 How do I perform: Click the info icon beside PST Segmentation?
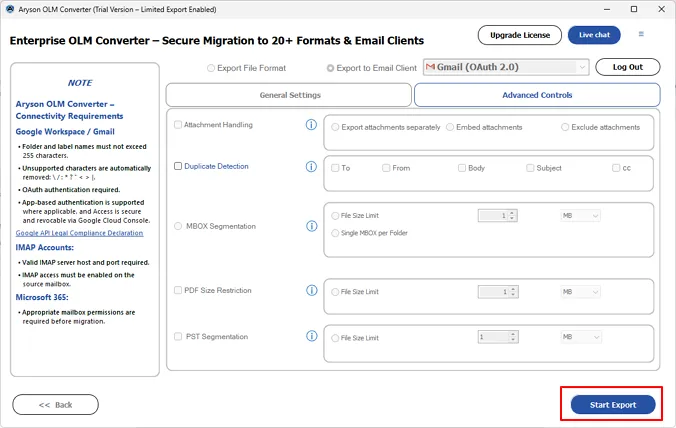click(311, 337)
